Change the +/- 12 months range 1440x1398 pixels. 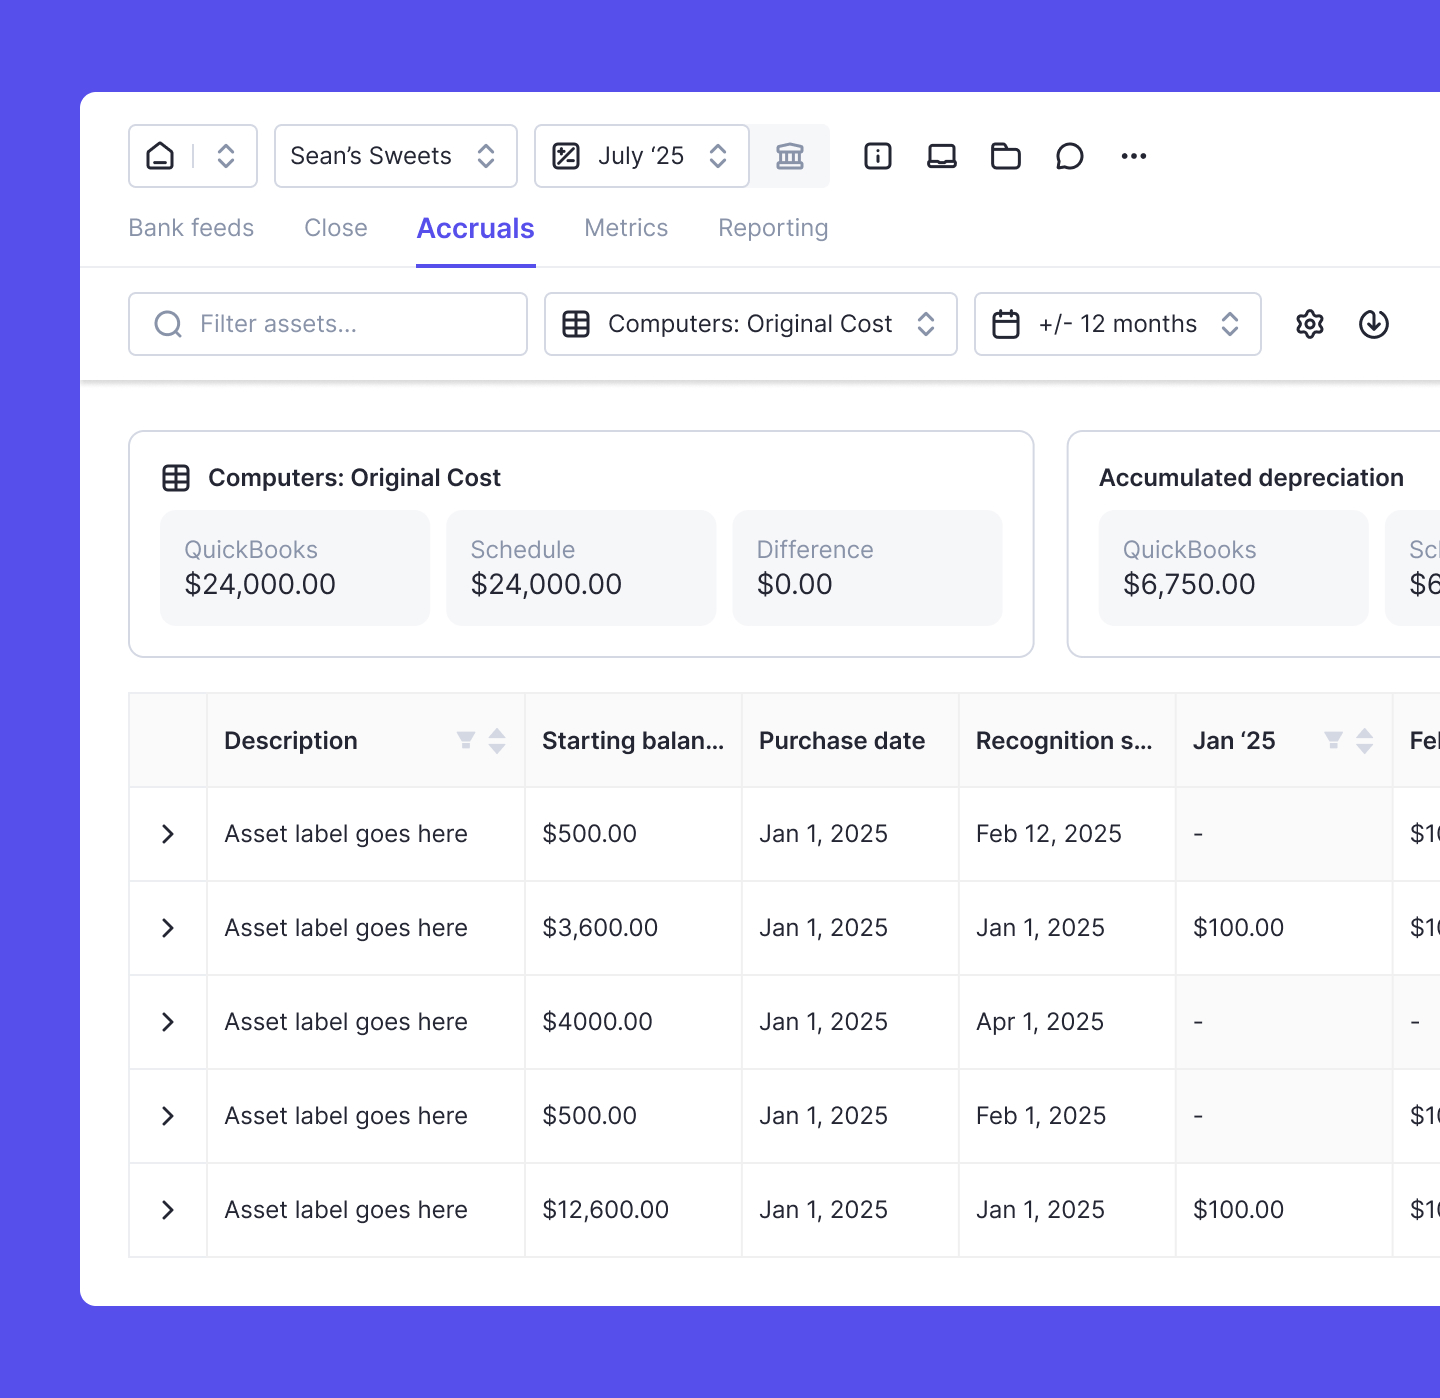[1117, 324]
